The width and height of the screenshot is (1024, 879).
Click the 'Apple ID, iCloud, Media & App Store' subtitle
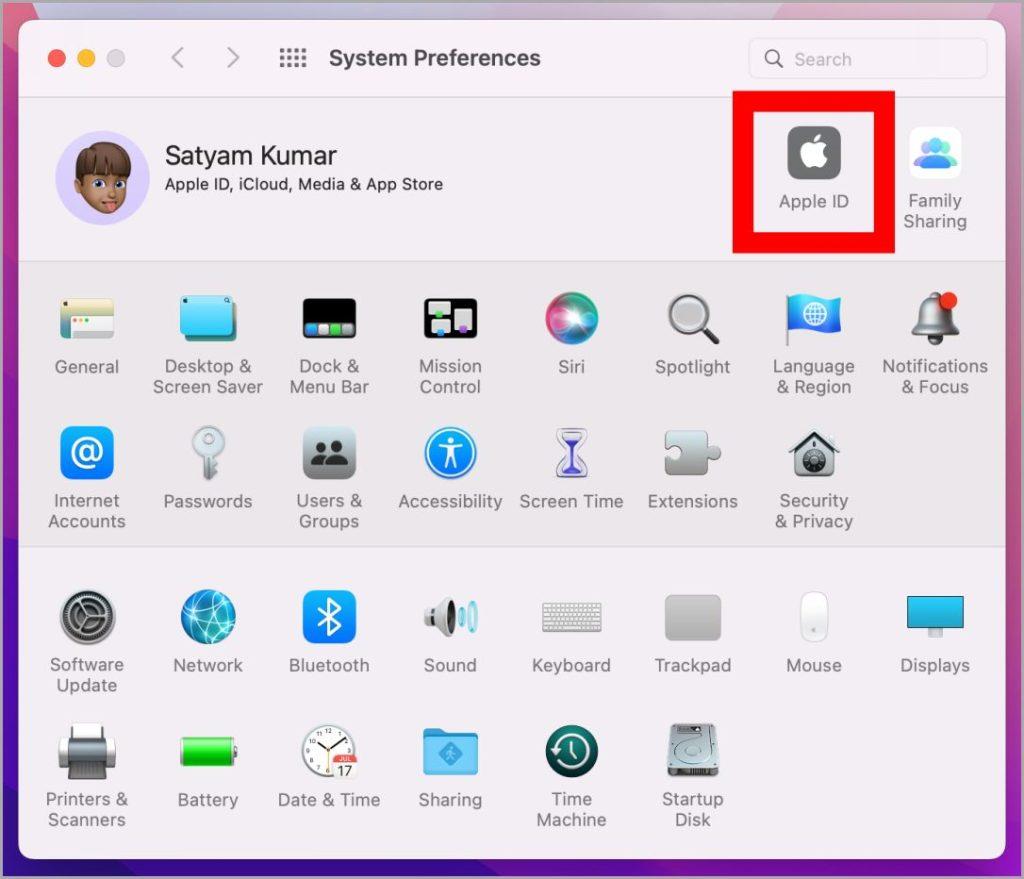point(304,184)
